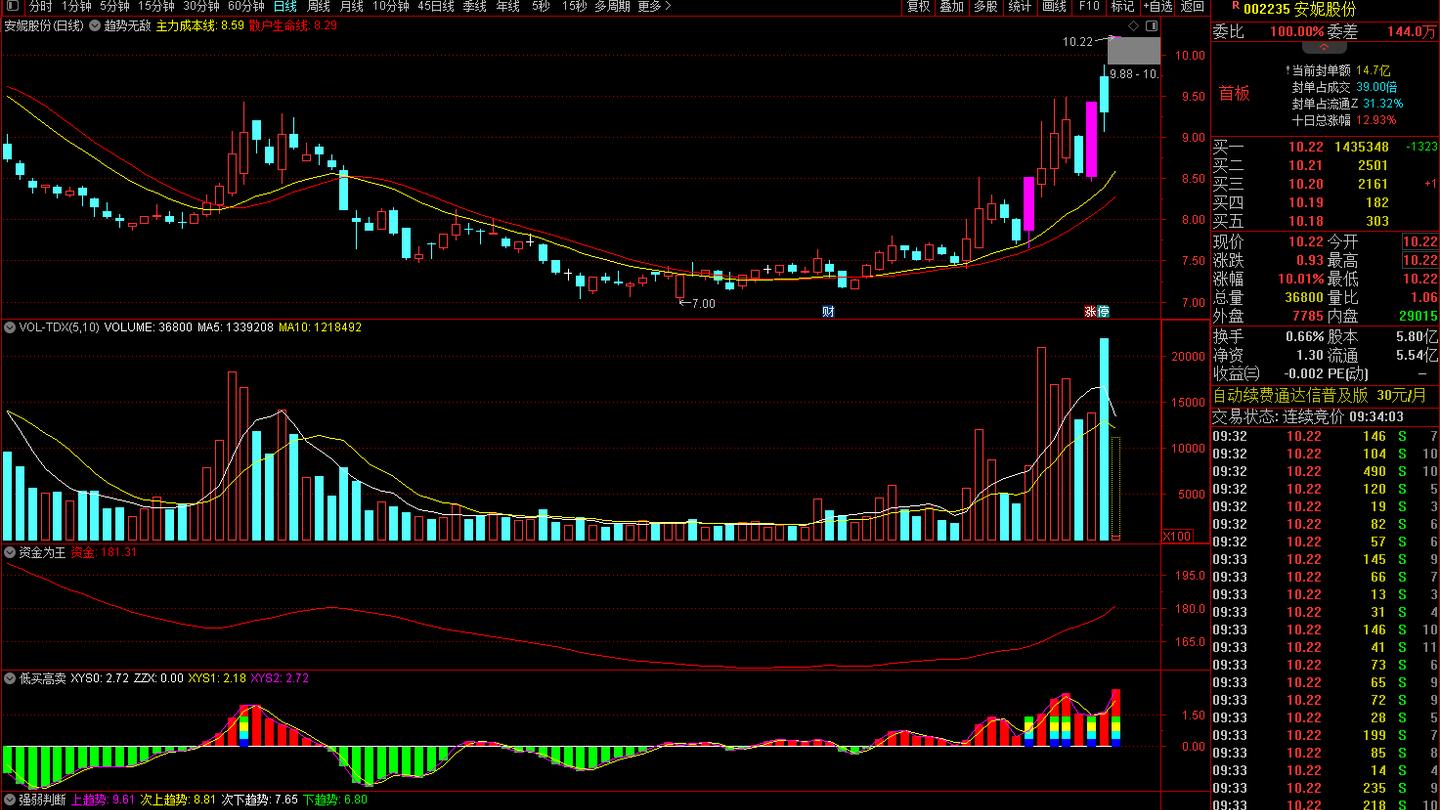Open F10 company information
The image size is (1440, 810).
(1089, 6)
